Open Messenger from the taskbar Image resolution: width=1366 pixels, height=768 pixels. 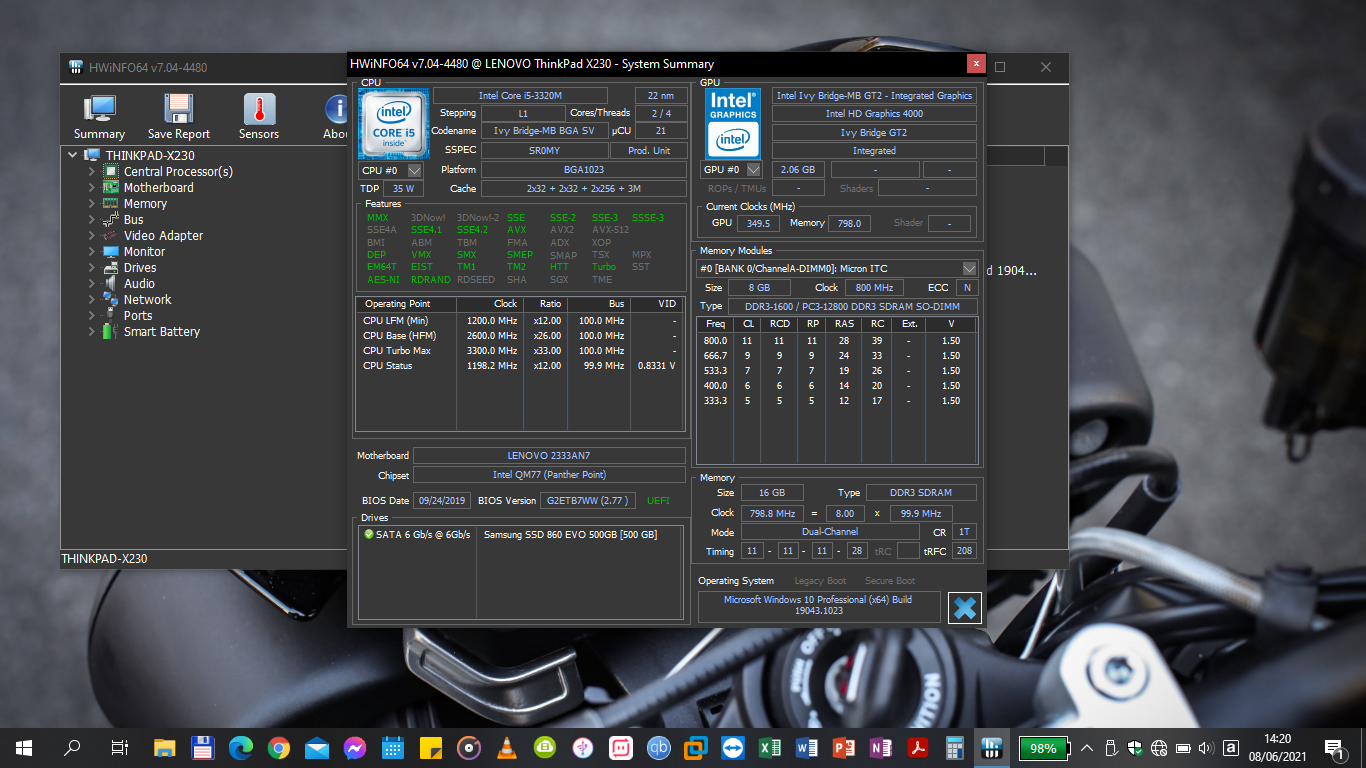tap(355, 747)
